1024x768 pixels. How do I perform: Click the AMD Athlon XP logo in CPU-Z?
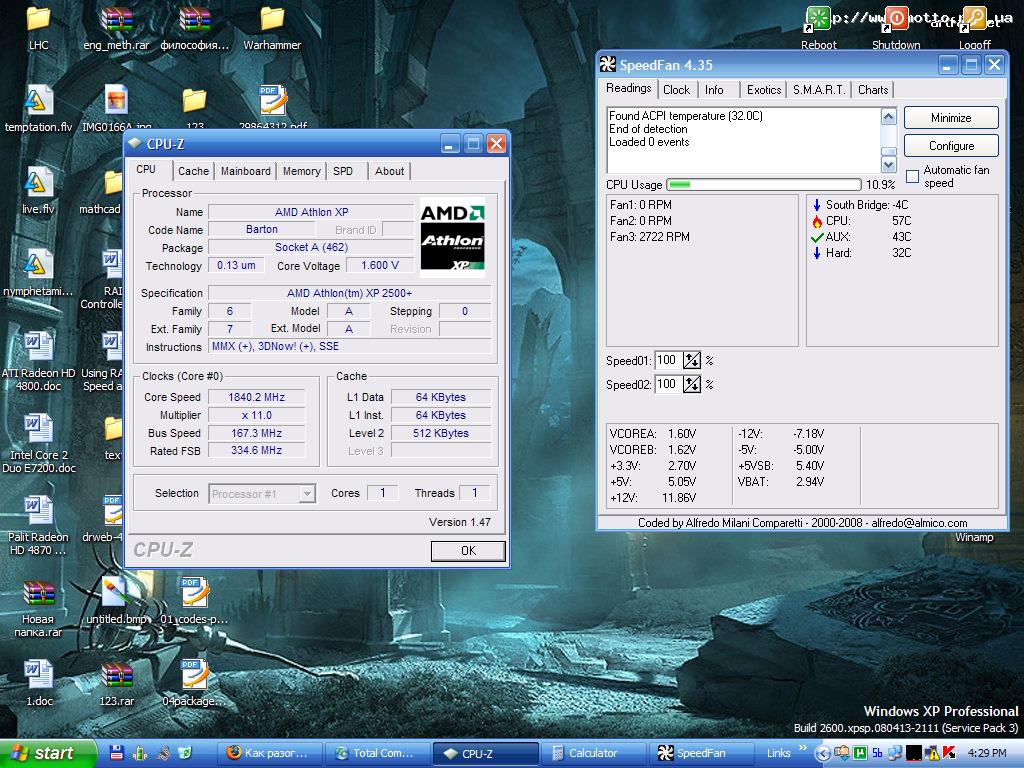coord(452,236)
